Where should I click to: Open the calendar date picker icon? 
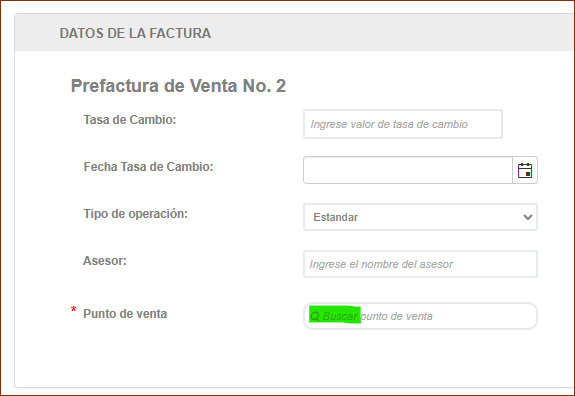[x=525, y=170]
